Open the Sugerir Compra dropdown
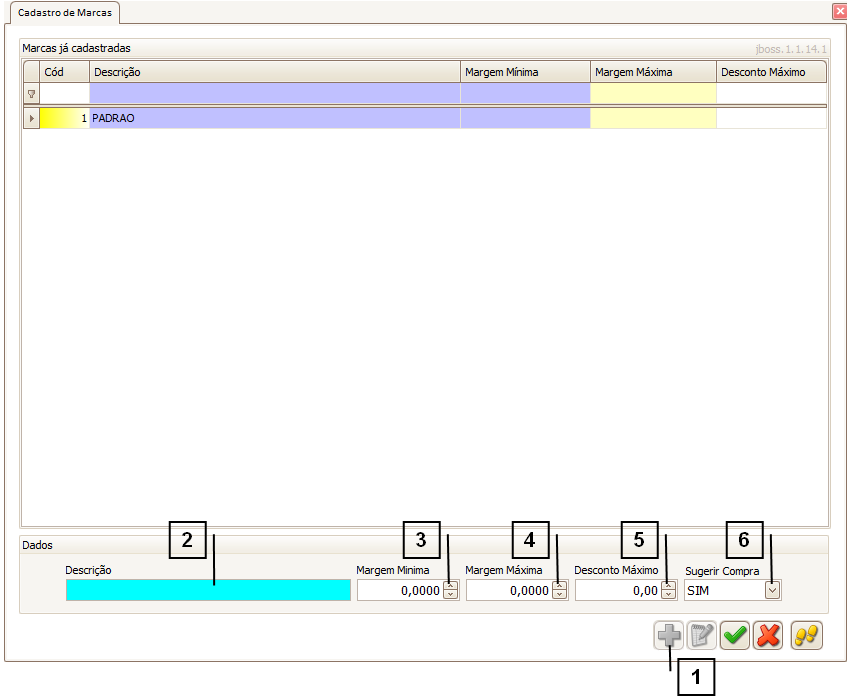Image resolution: width=856 pixels, height=699 pixels. click(772, 591)
